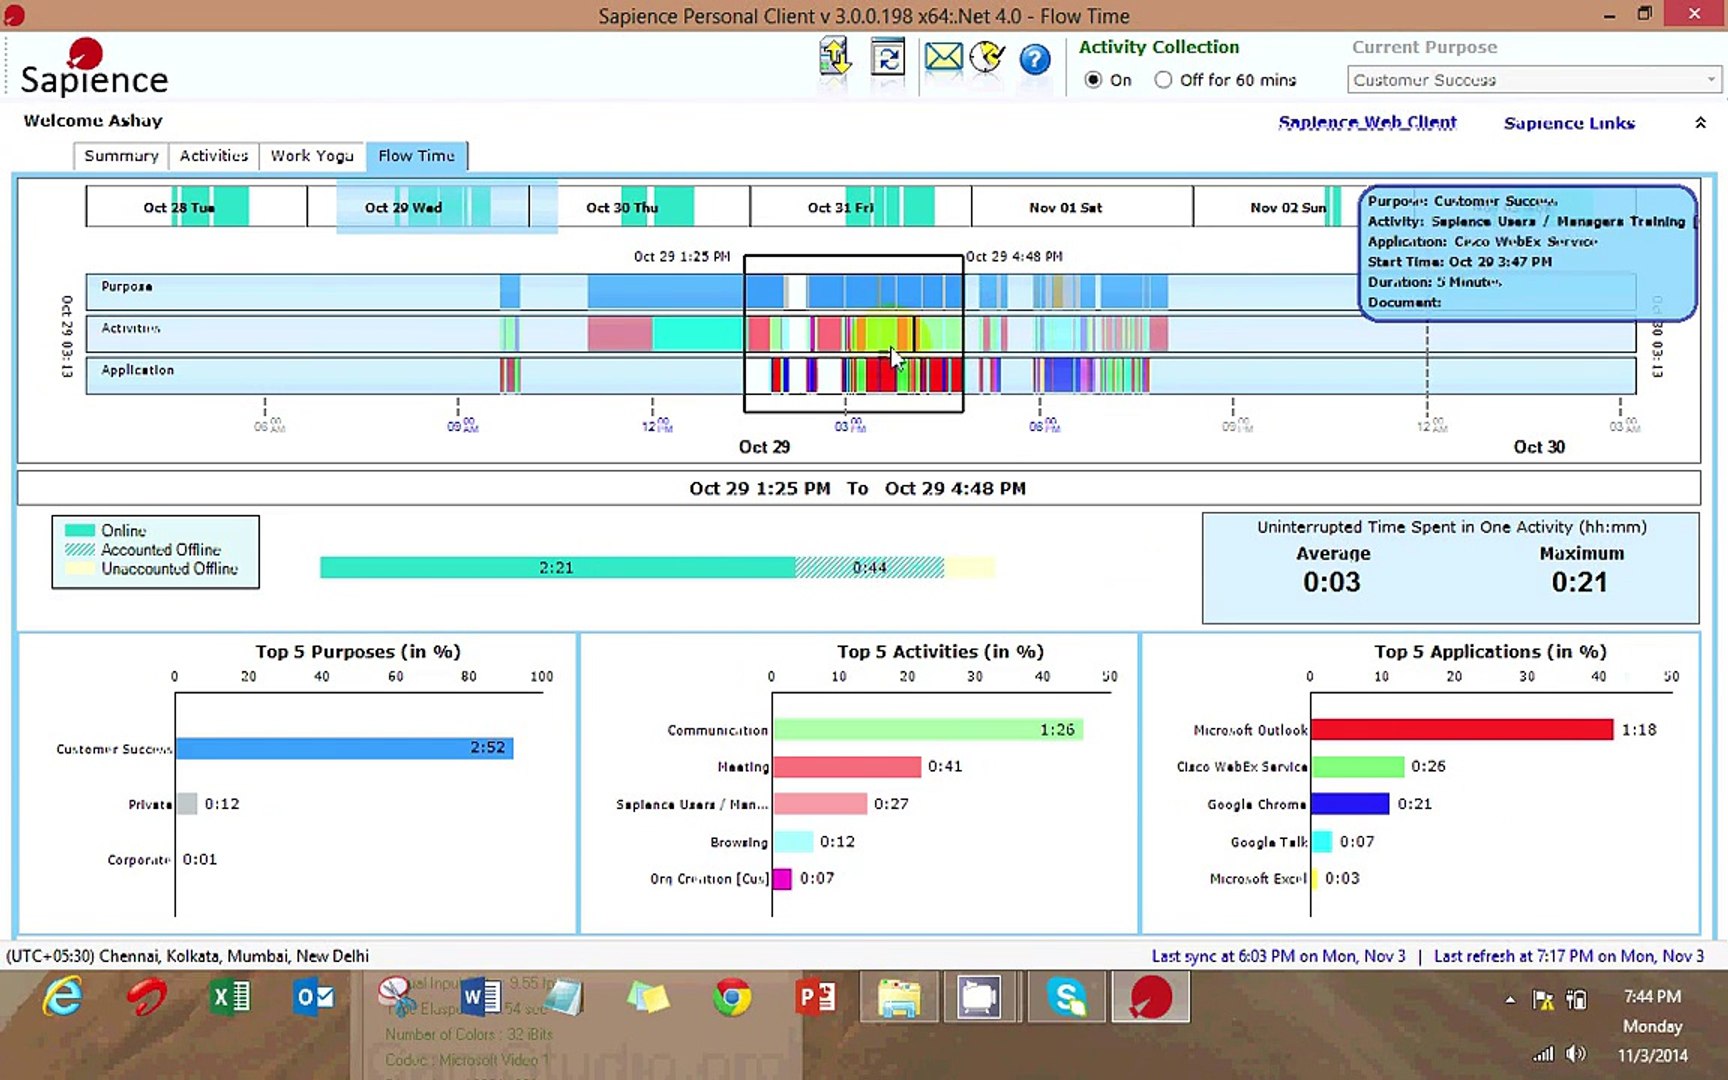
Task: Select the Off for 60 mins option
Action: coord(1163,80)
